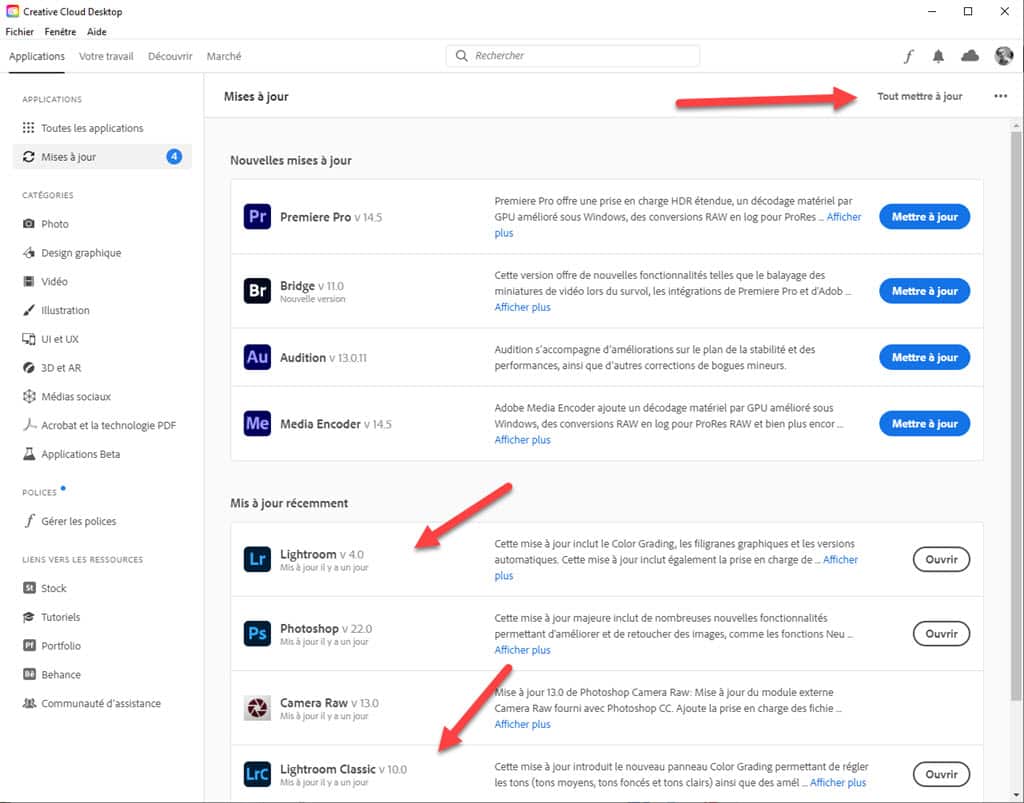This screenshot has height=803, width=1024.
Task: Open Lightroom with Ouvrir button
Action: [941, 559]
